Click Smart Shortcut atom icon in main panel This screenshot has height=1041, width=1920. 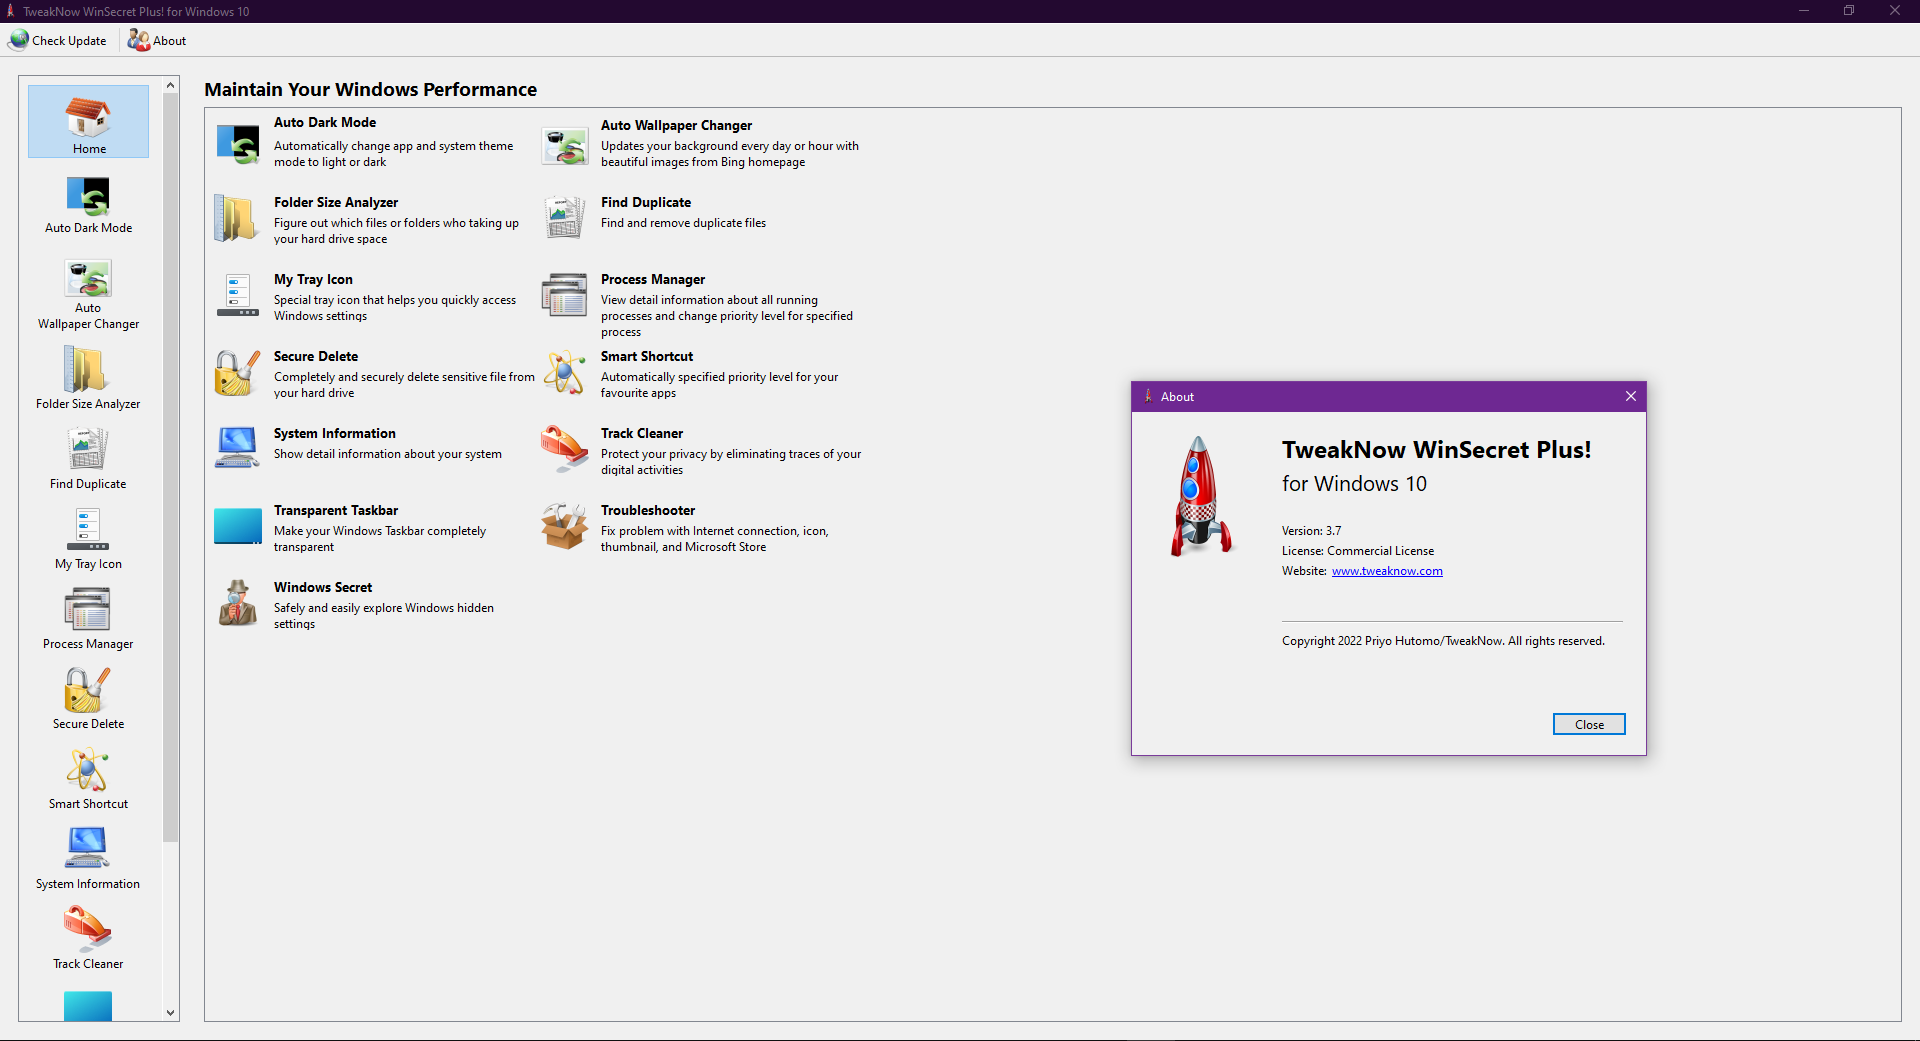tap(565, 372)
